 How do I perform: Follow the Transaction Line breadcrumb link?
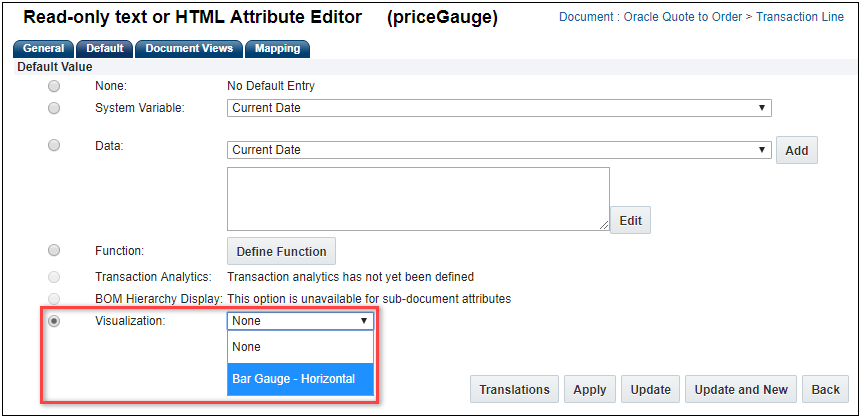click(x=799, y=17)
